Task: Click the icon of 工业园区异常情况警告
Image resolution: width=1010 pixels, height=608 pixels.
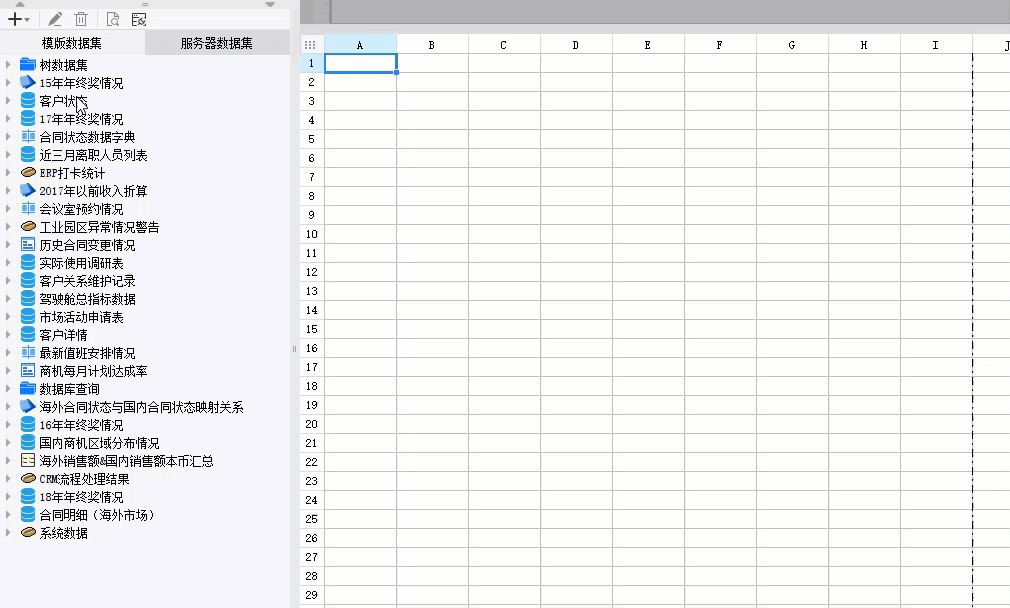Action: (x=28, y=227)
